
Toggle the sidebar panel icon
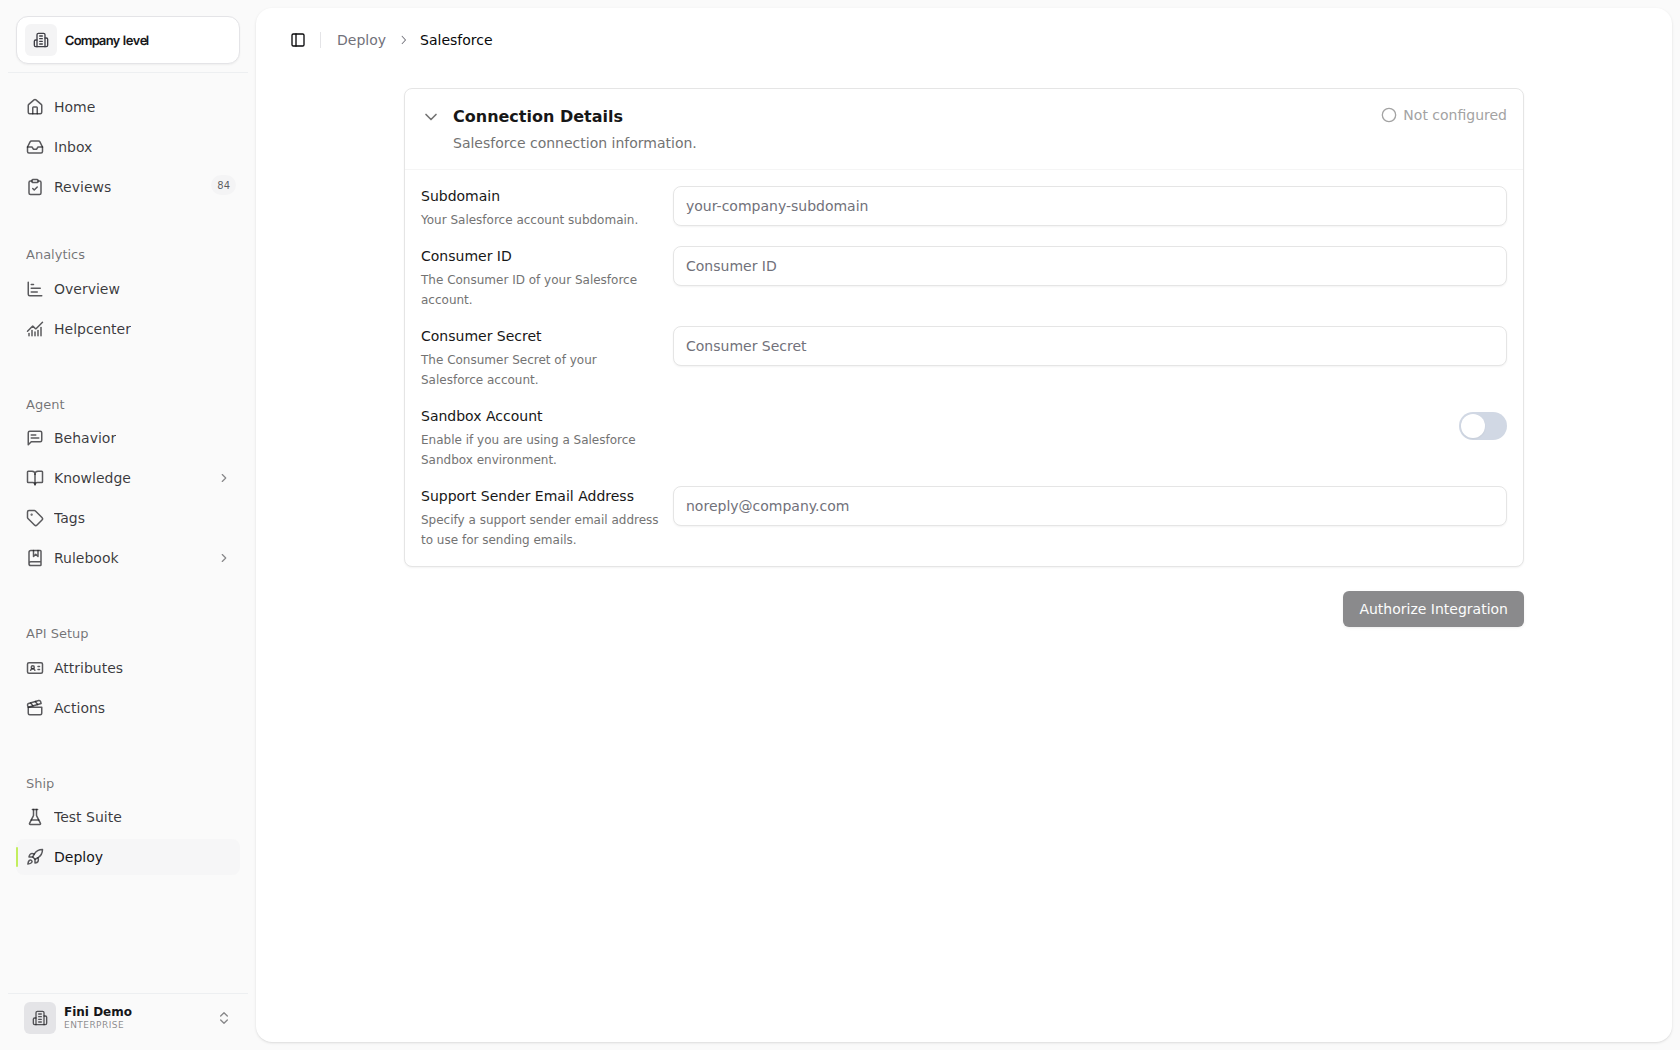pos(298,40)
